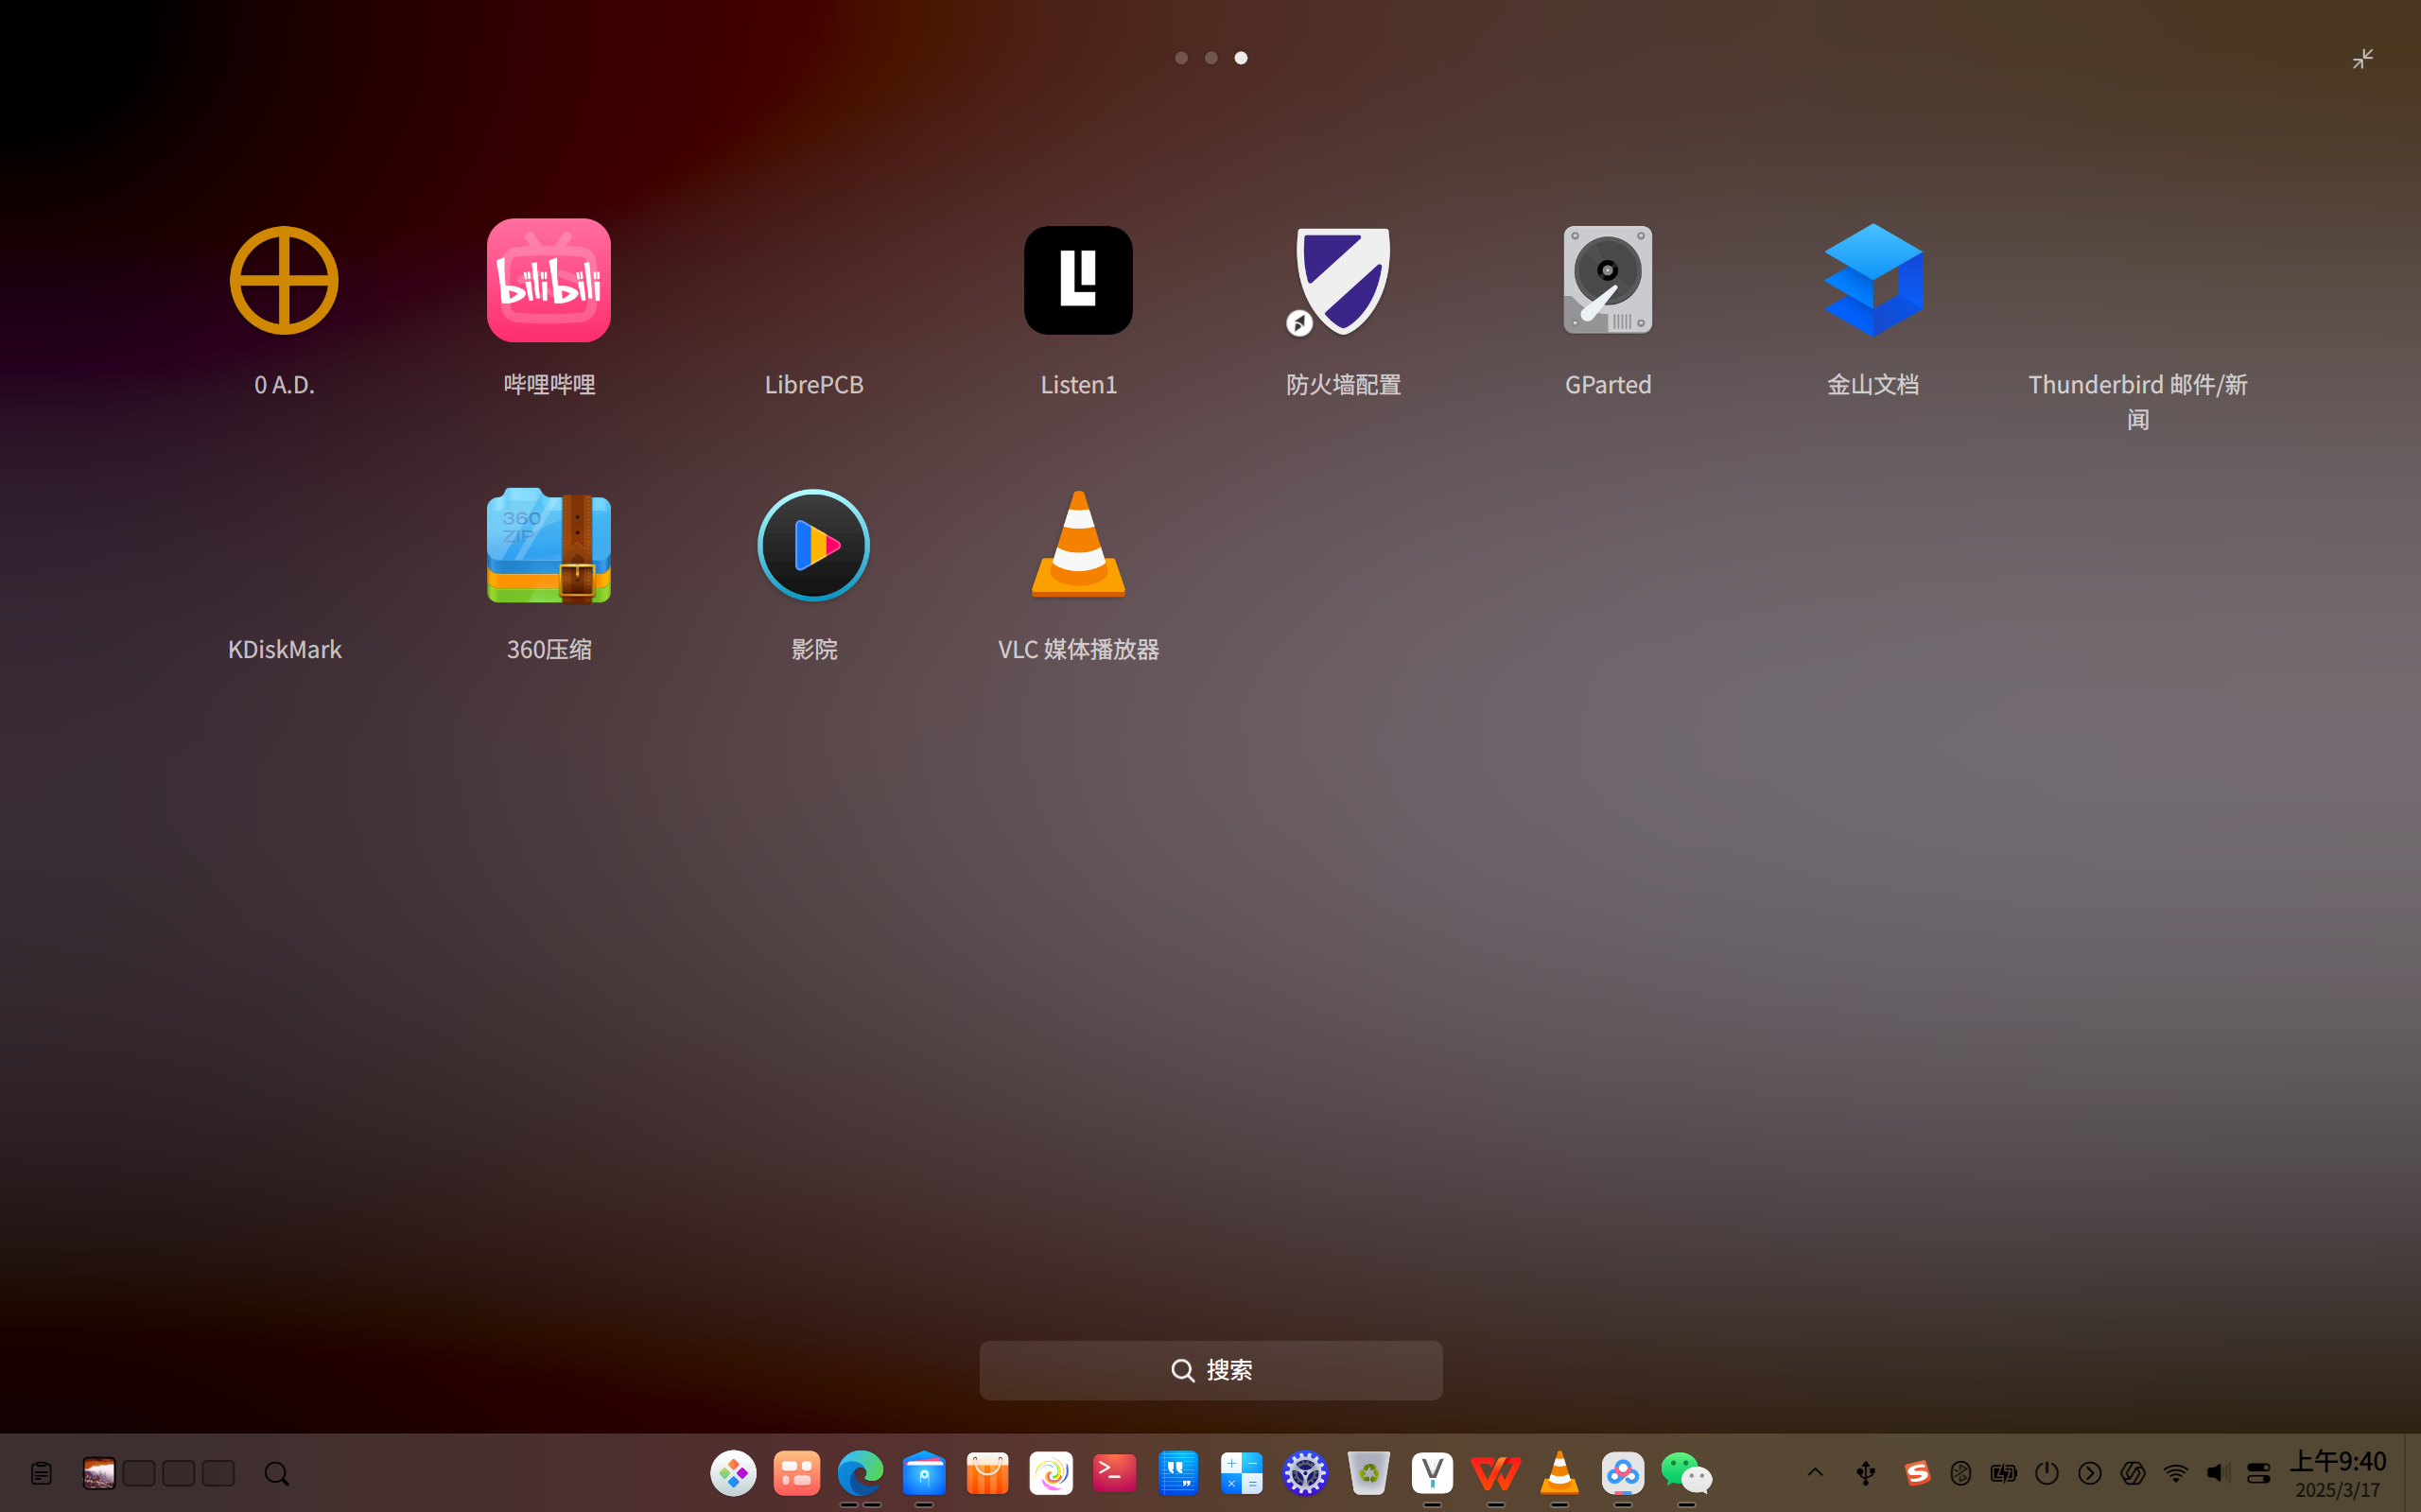
Task: Open the blue quotes text editor
Action: click(x=1178, y=1473)
